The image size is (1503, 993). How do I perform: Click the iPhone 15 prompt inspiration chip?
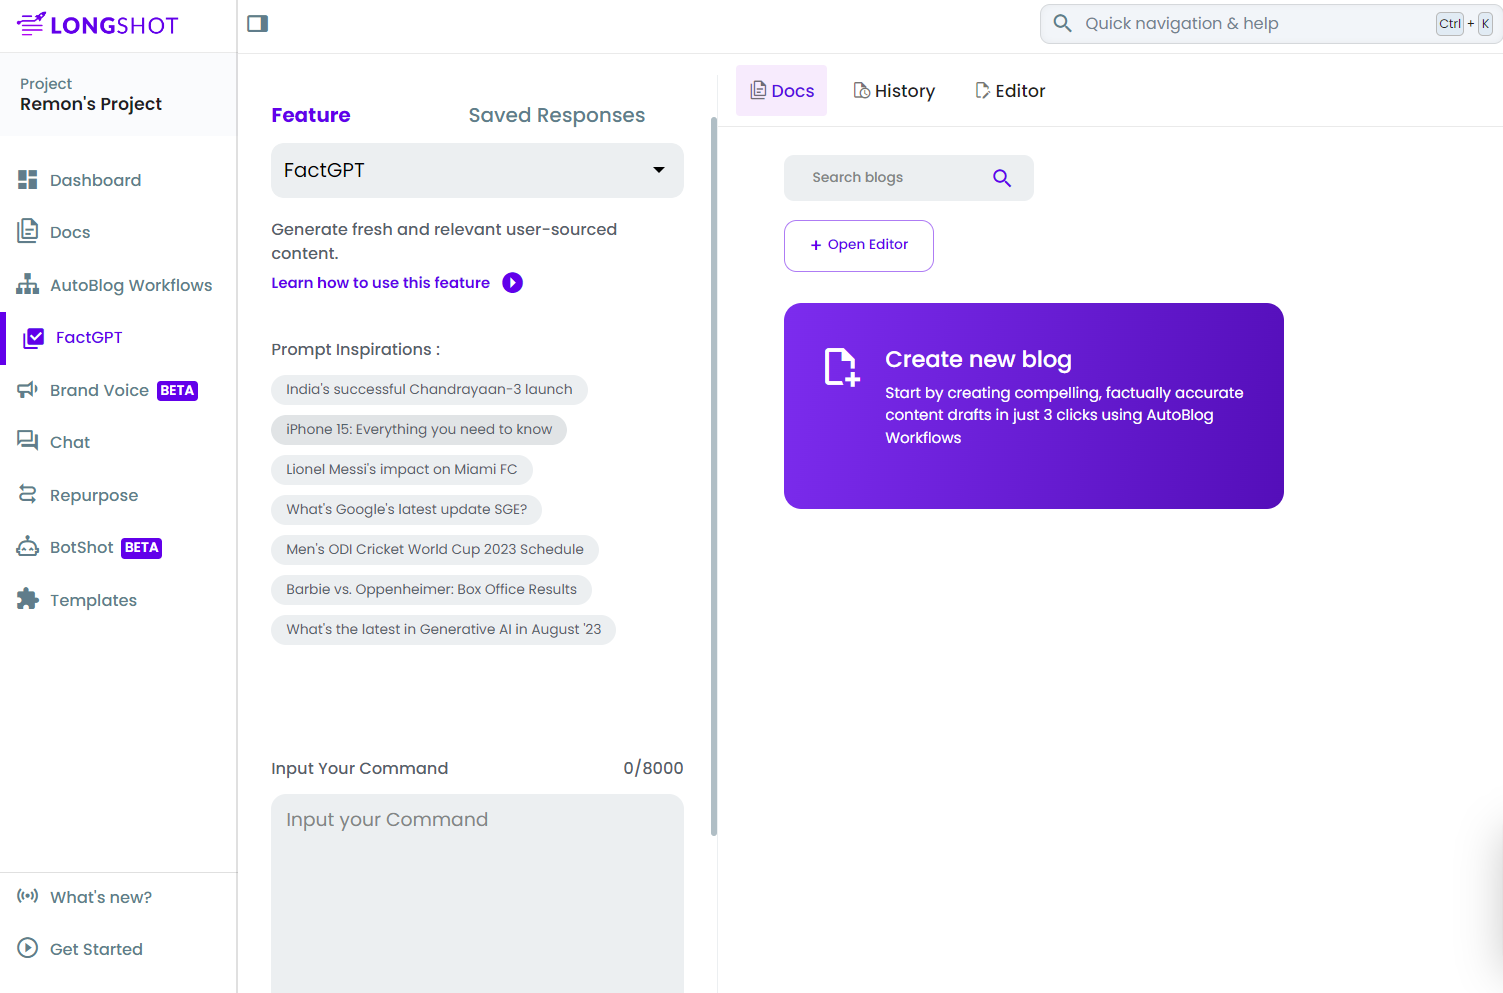point(418,429)
